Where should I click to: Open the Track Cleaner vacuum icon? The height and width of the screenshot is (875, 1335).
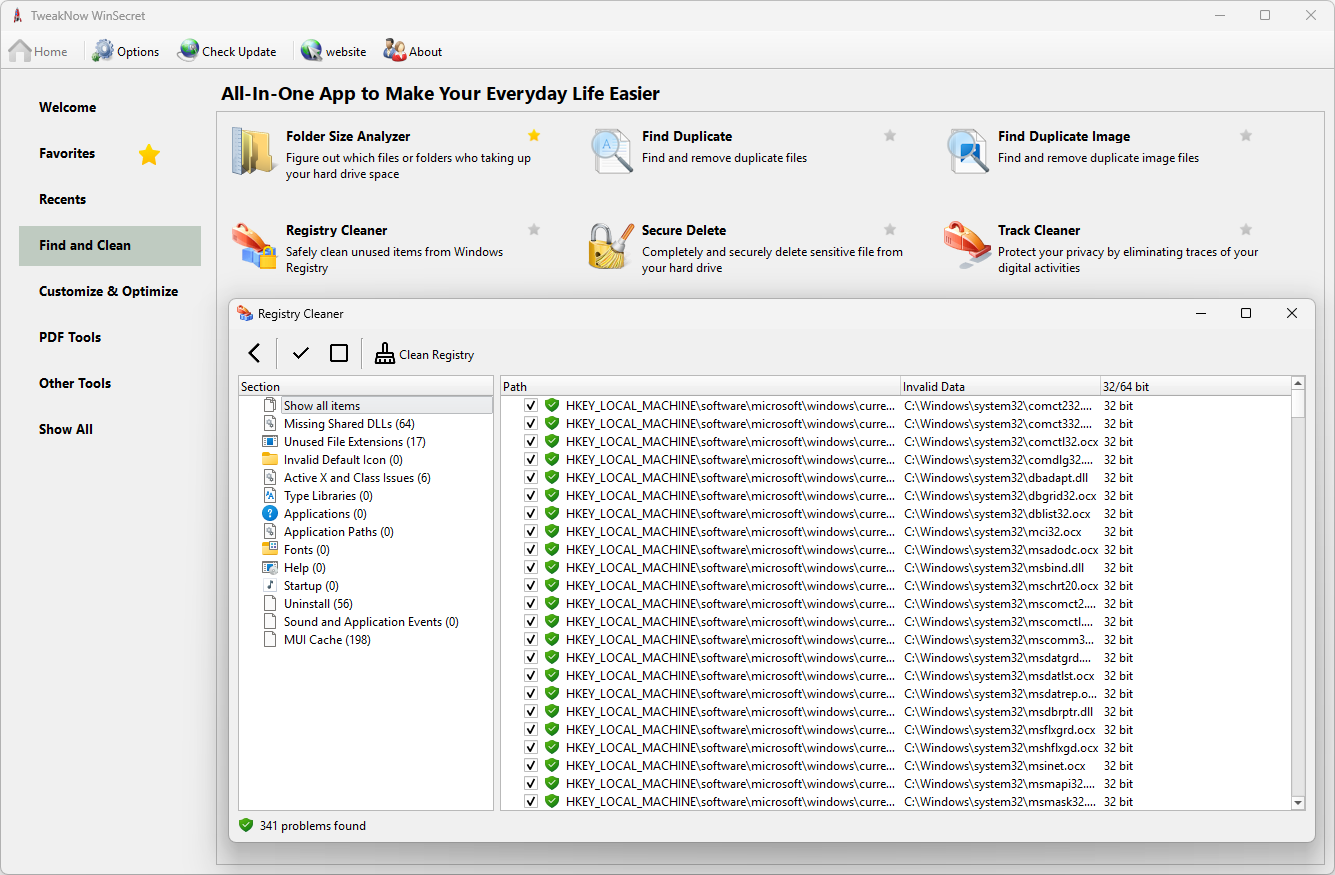[x=967, y=247]
